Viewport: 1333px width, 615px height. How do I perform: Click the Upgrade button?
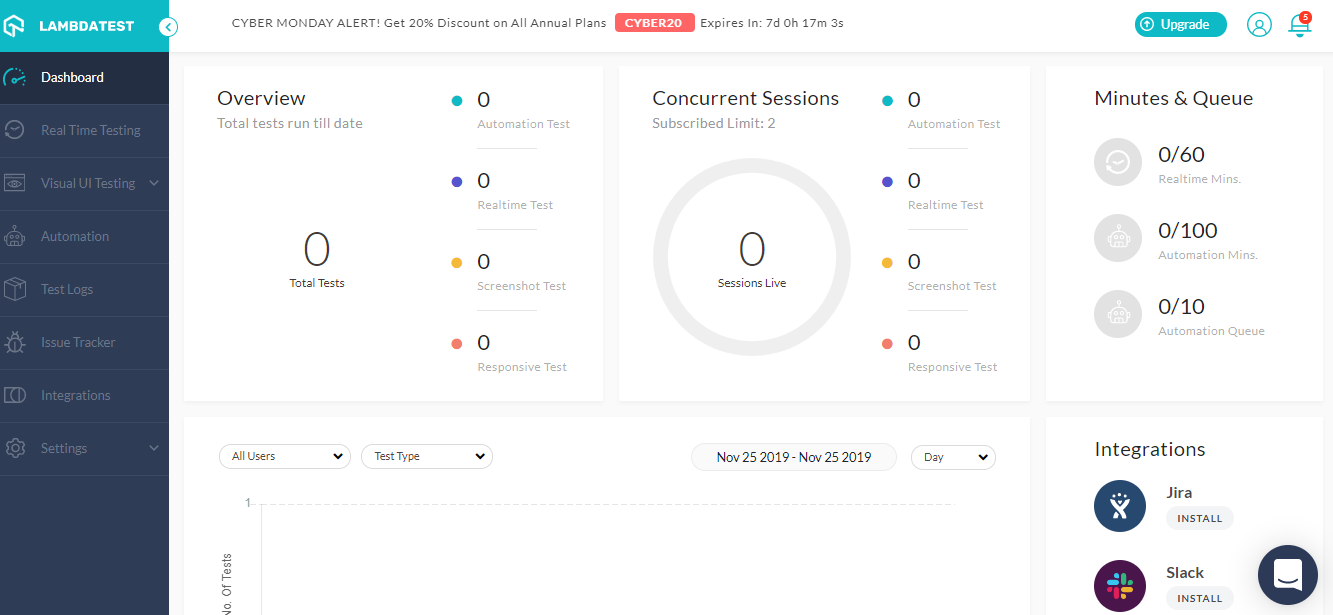(1180, 25)
